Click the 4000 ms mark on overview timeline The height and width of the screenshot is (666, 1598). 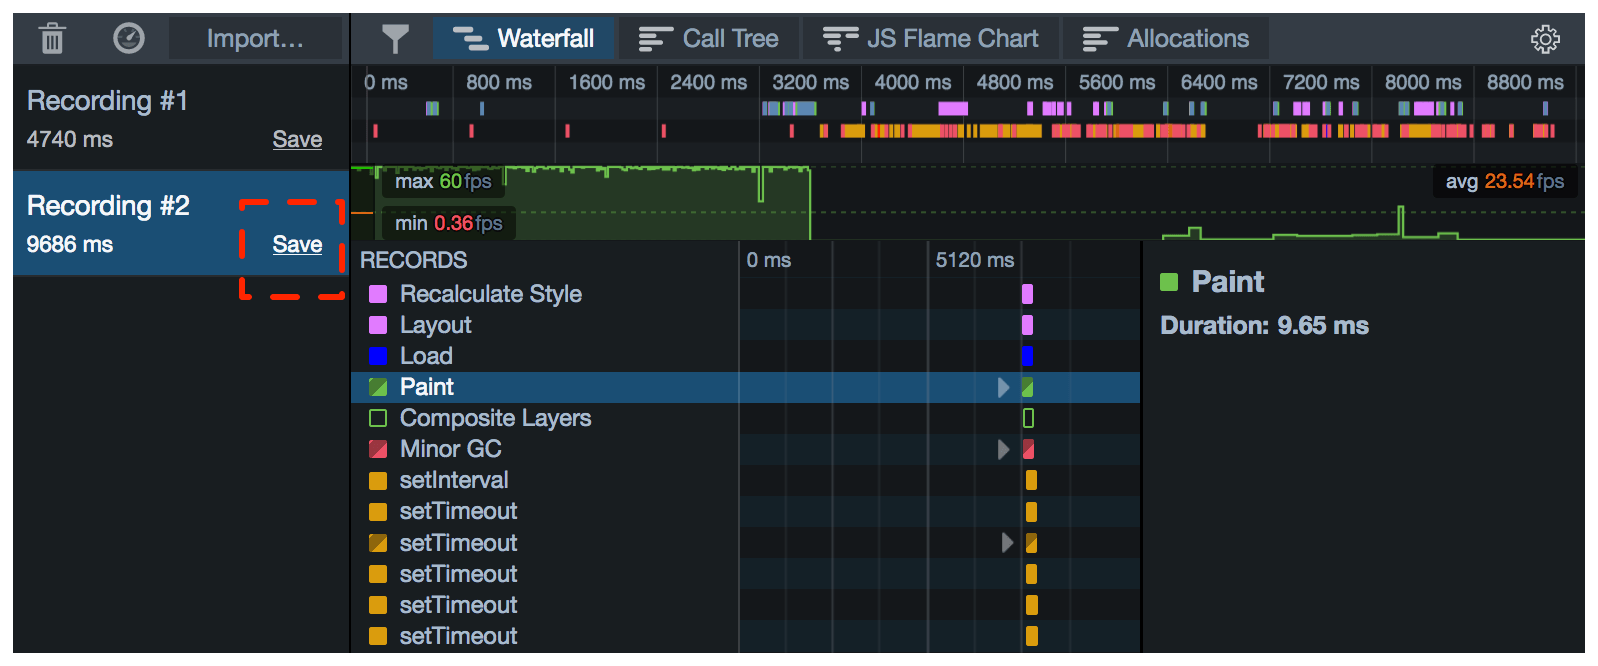tap(912, 83)
